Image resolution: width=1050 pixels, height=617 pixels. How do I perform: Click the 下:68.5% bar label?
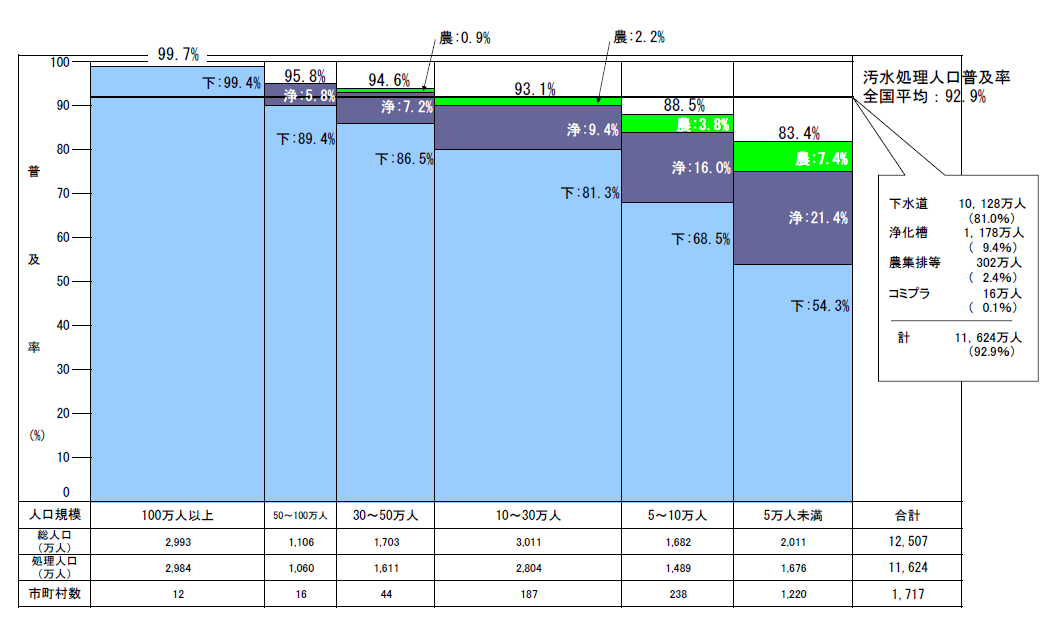(x=701, y=238)
